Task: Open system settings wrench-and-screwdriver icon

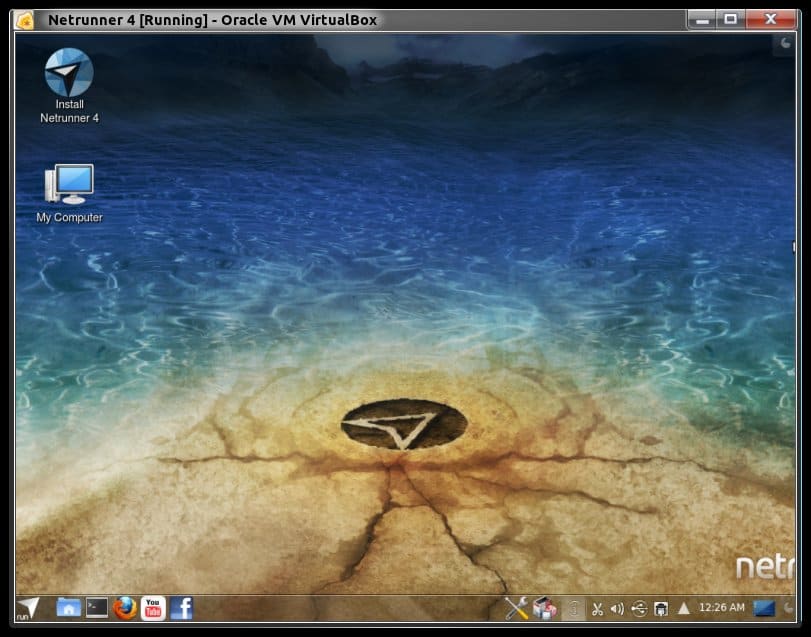Action: [516, 607]
